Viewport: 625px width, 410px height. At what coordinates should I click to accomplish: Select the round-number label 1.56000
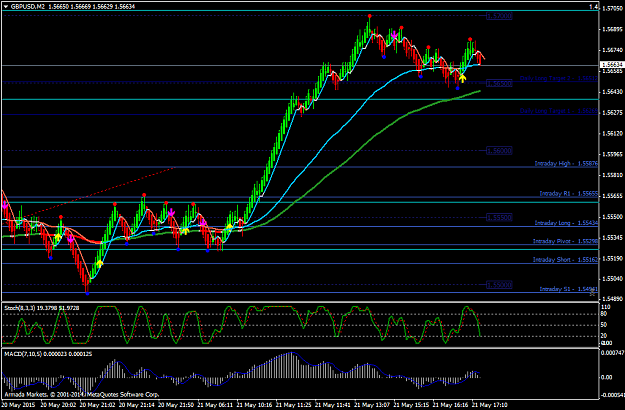pos(499,151)
